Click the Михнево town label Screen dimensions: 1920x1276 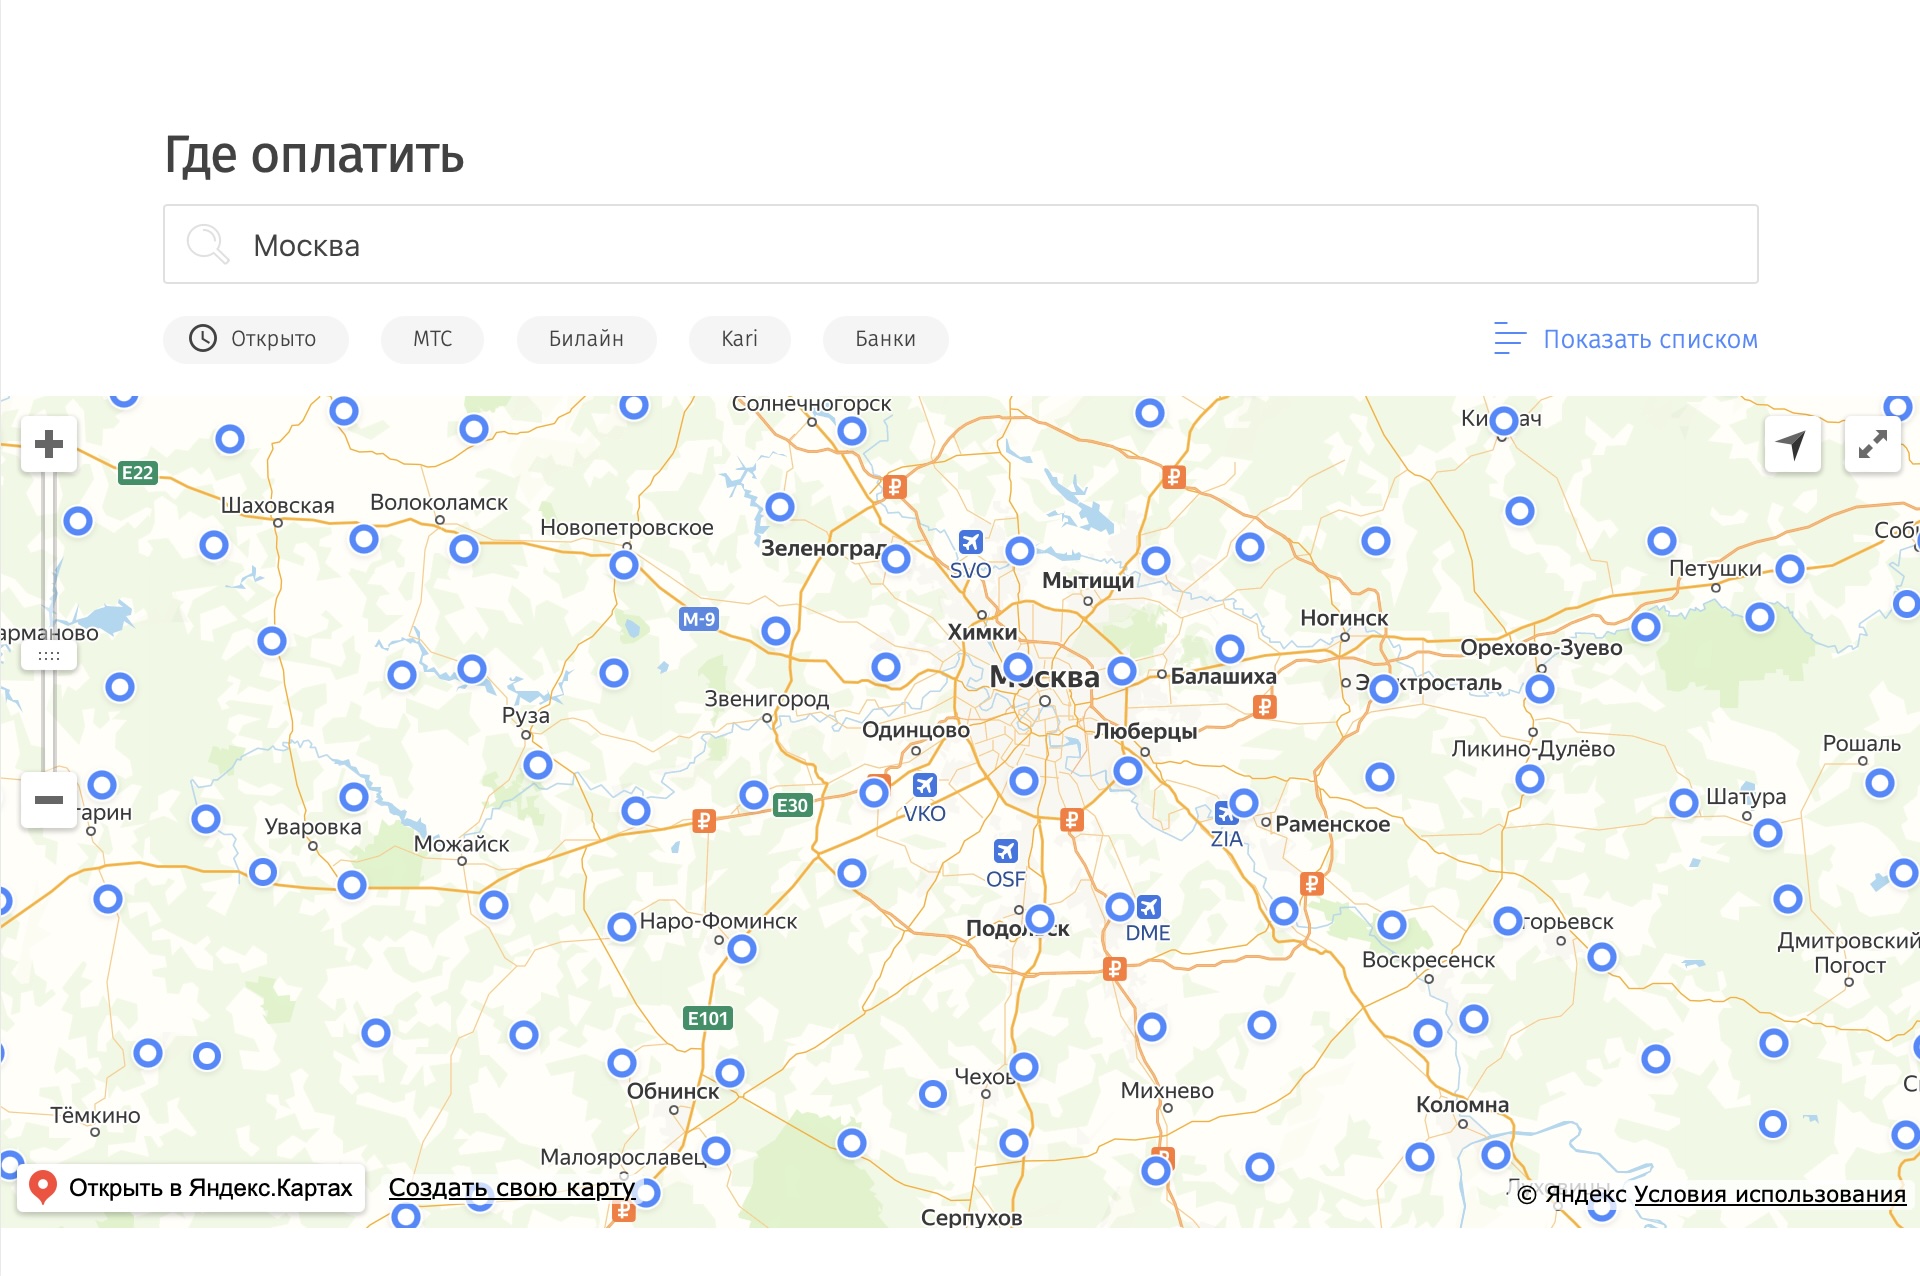(1167, 1091)
